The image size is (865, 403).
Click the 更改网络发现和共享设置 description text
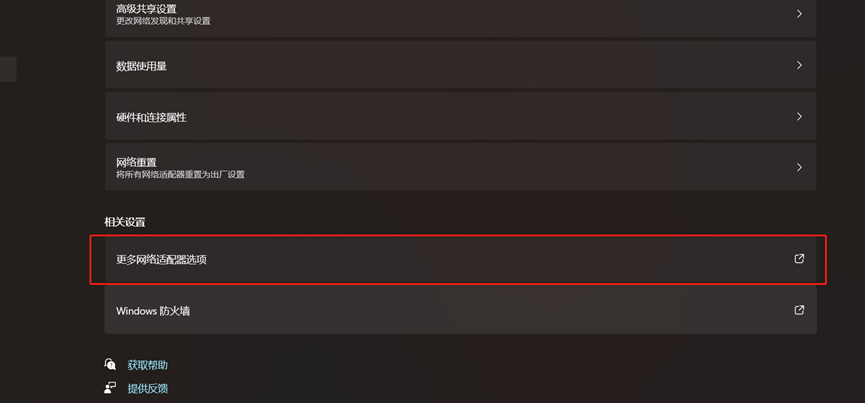pos(163,22)
